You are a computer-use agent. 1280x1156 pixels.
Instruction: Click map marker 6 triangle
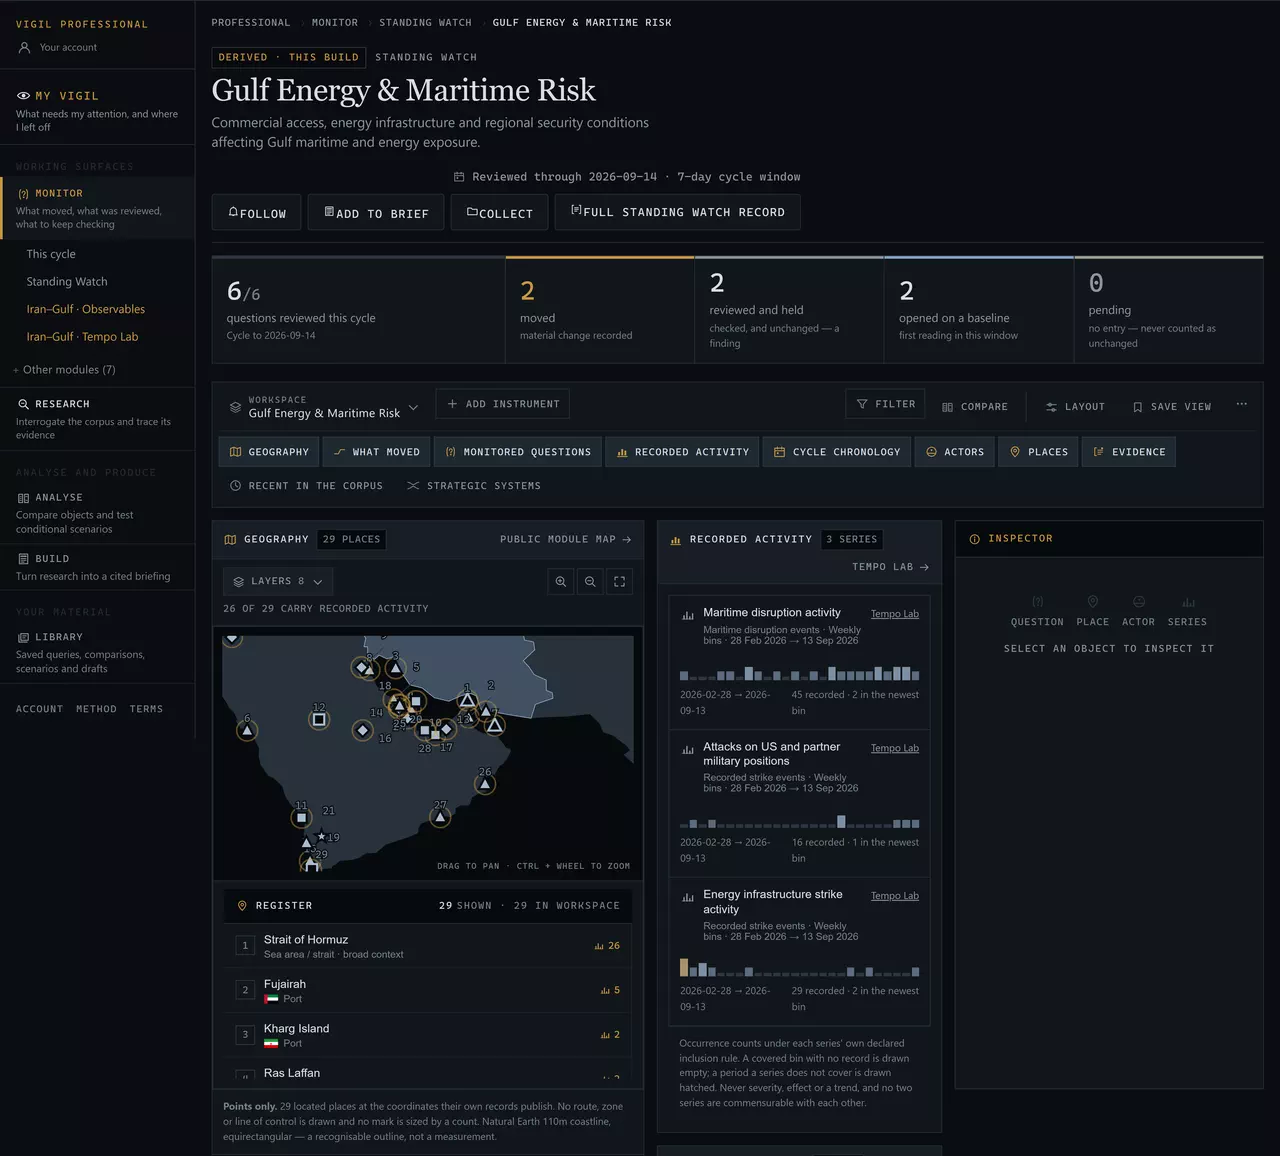247,731
